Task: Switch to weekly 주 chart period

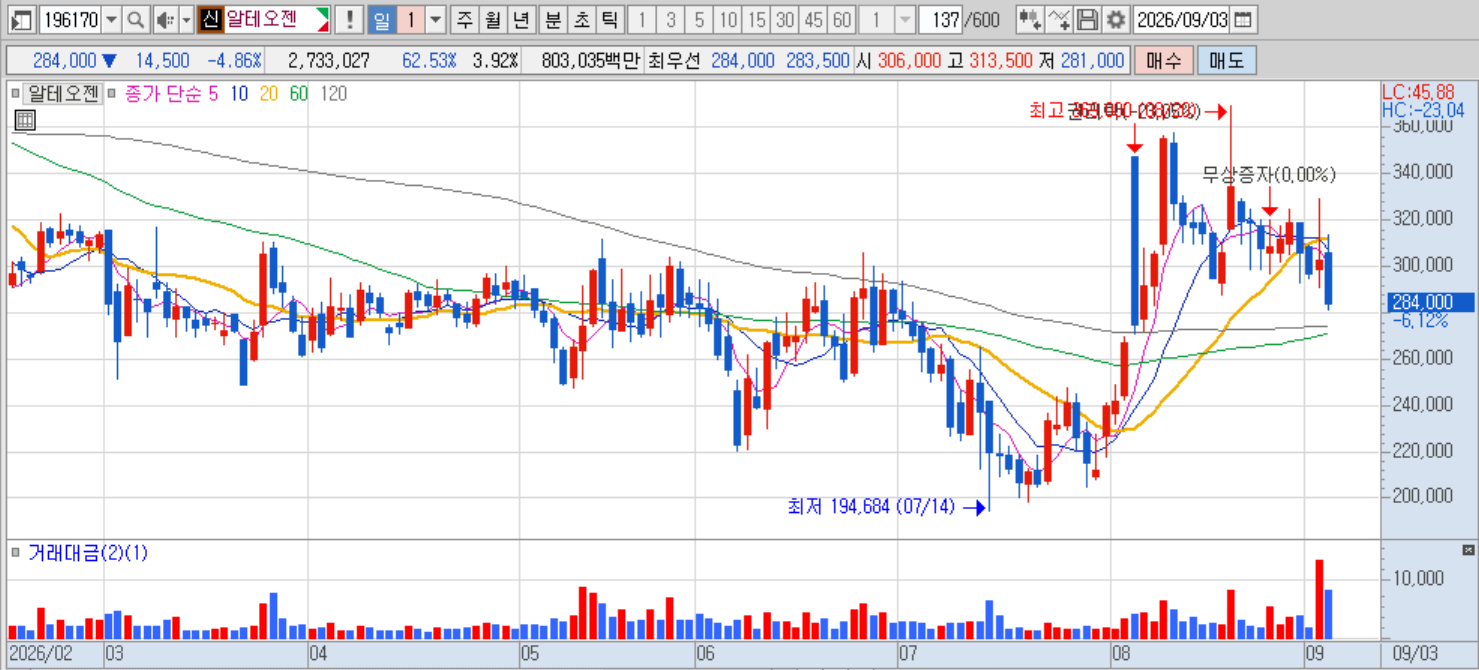Action: click(x=465, y=19)
